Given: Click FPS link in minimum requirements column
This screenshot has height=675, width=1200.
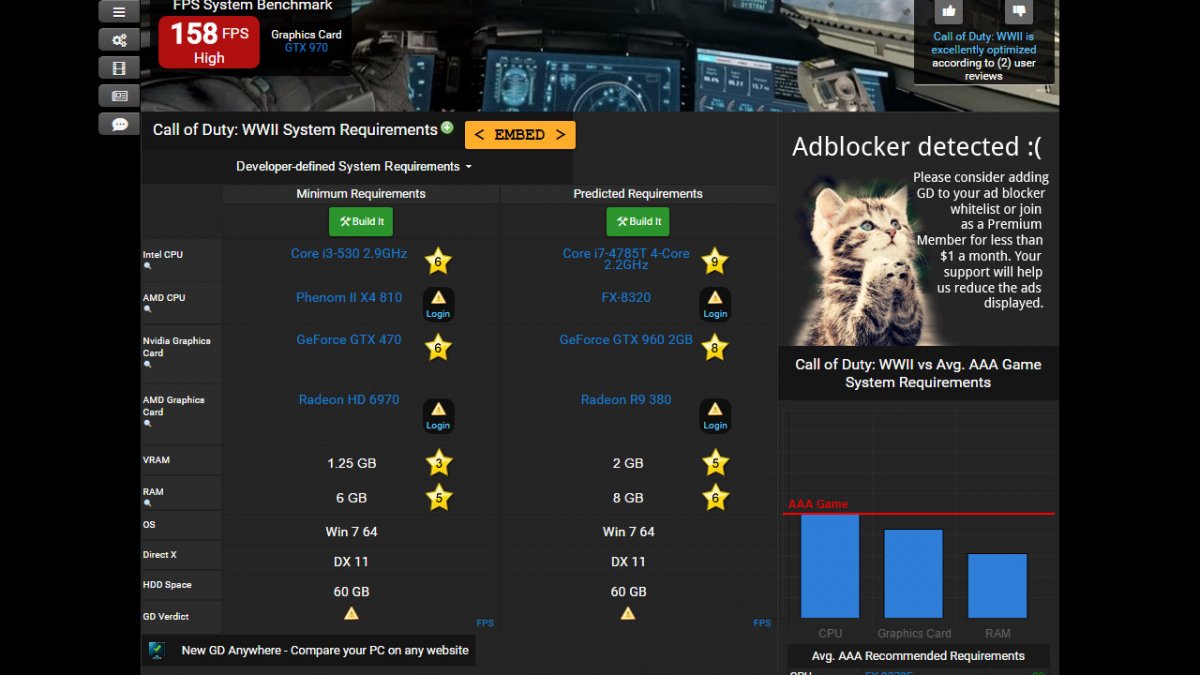Looking at the screenshot, I should [x=485, y=623].
